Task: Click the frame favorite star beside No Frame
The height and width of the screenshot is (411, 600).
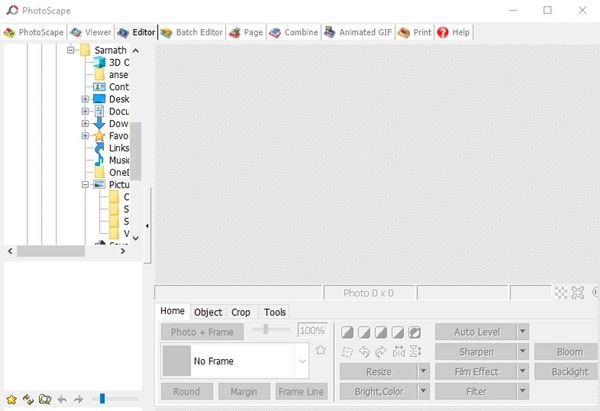Action: pos(321,351)
